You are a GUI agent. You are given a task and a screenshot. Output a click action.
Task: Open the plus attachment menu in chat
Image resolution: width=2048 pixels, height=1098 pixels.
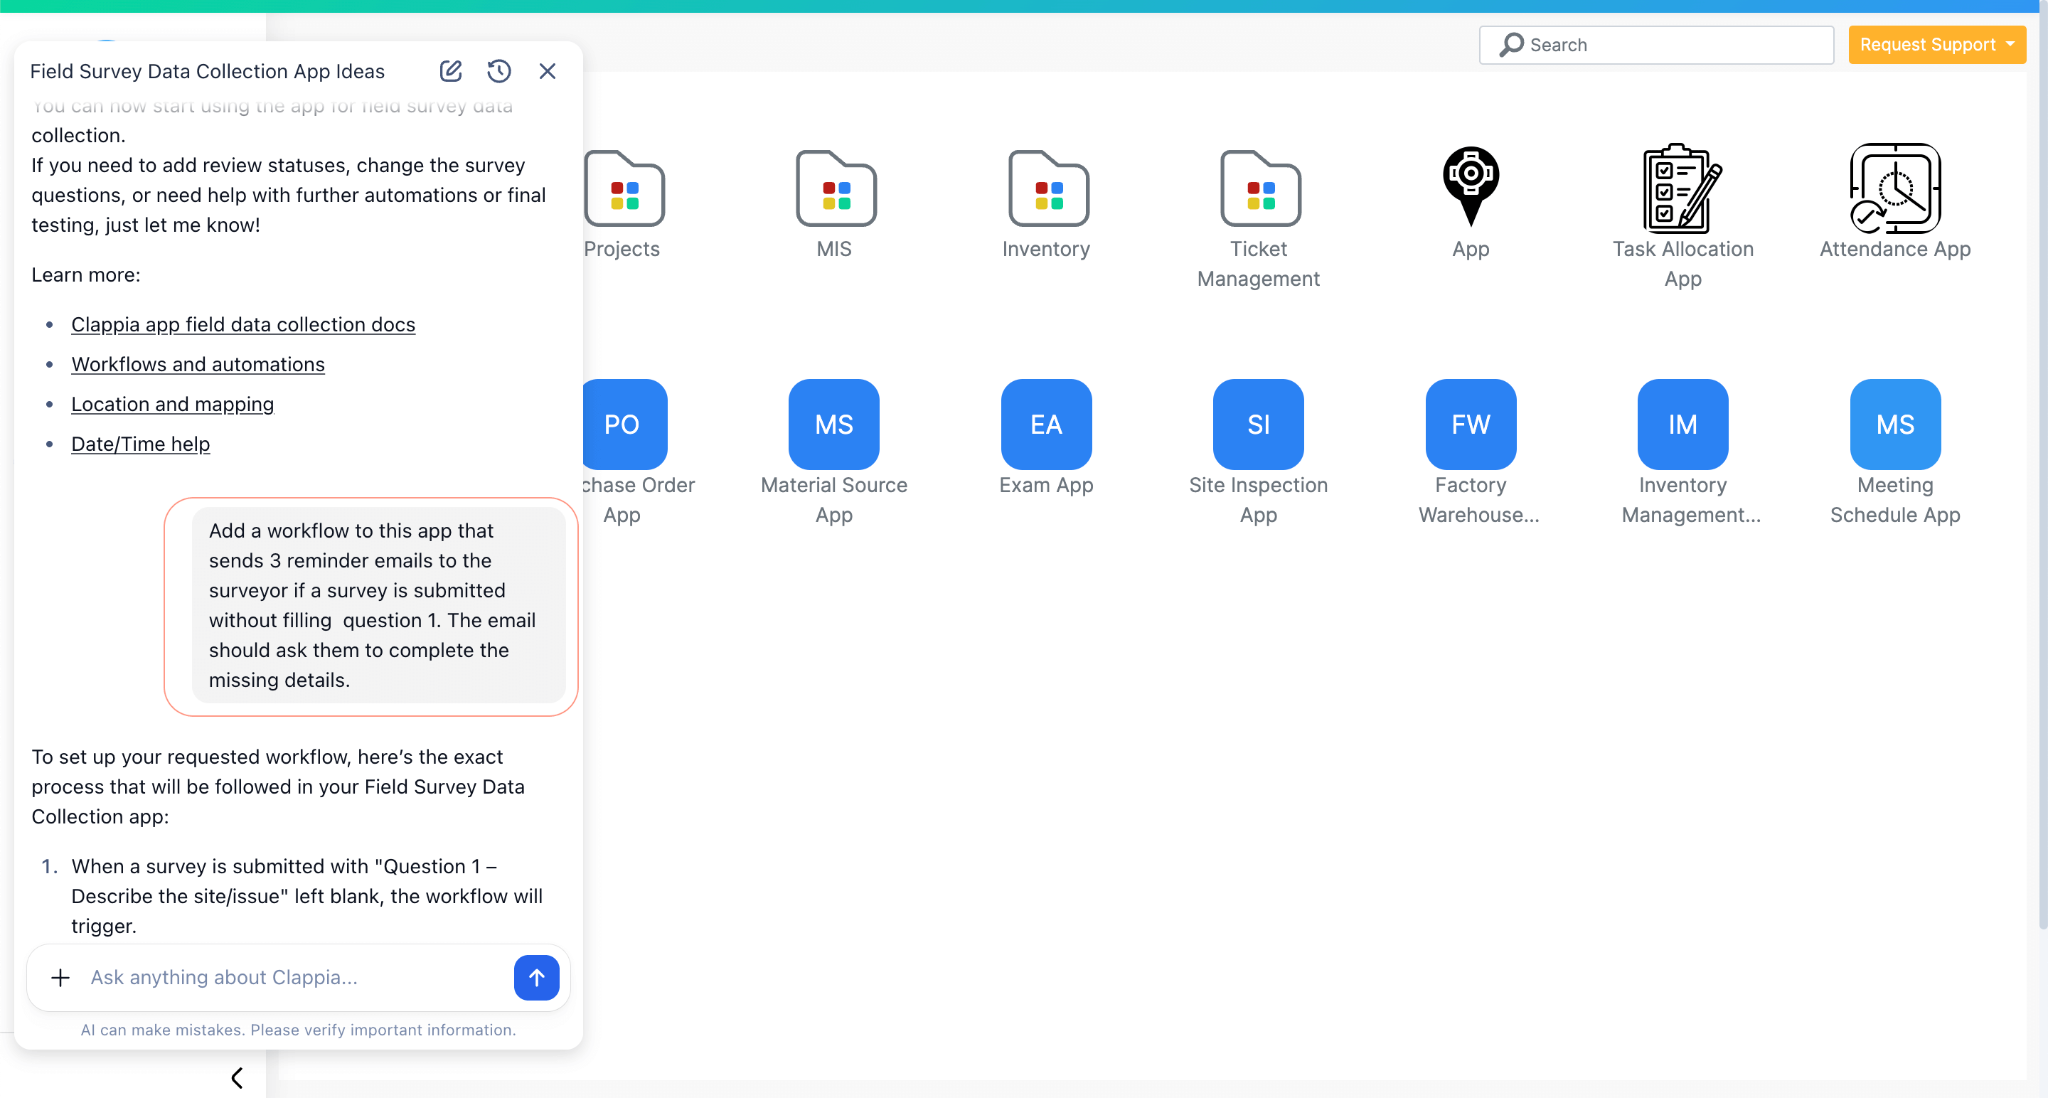[61, 977]
